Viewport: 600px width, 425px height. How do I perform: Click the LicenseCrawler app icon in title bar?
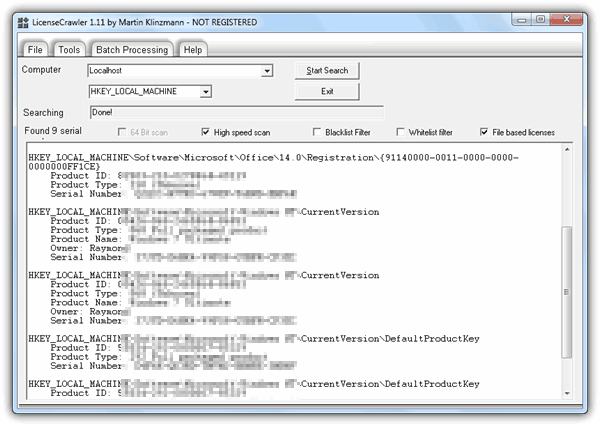(x=23, y=23)
